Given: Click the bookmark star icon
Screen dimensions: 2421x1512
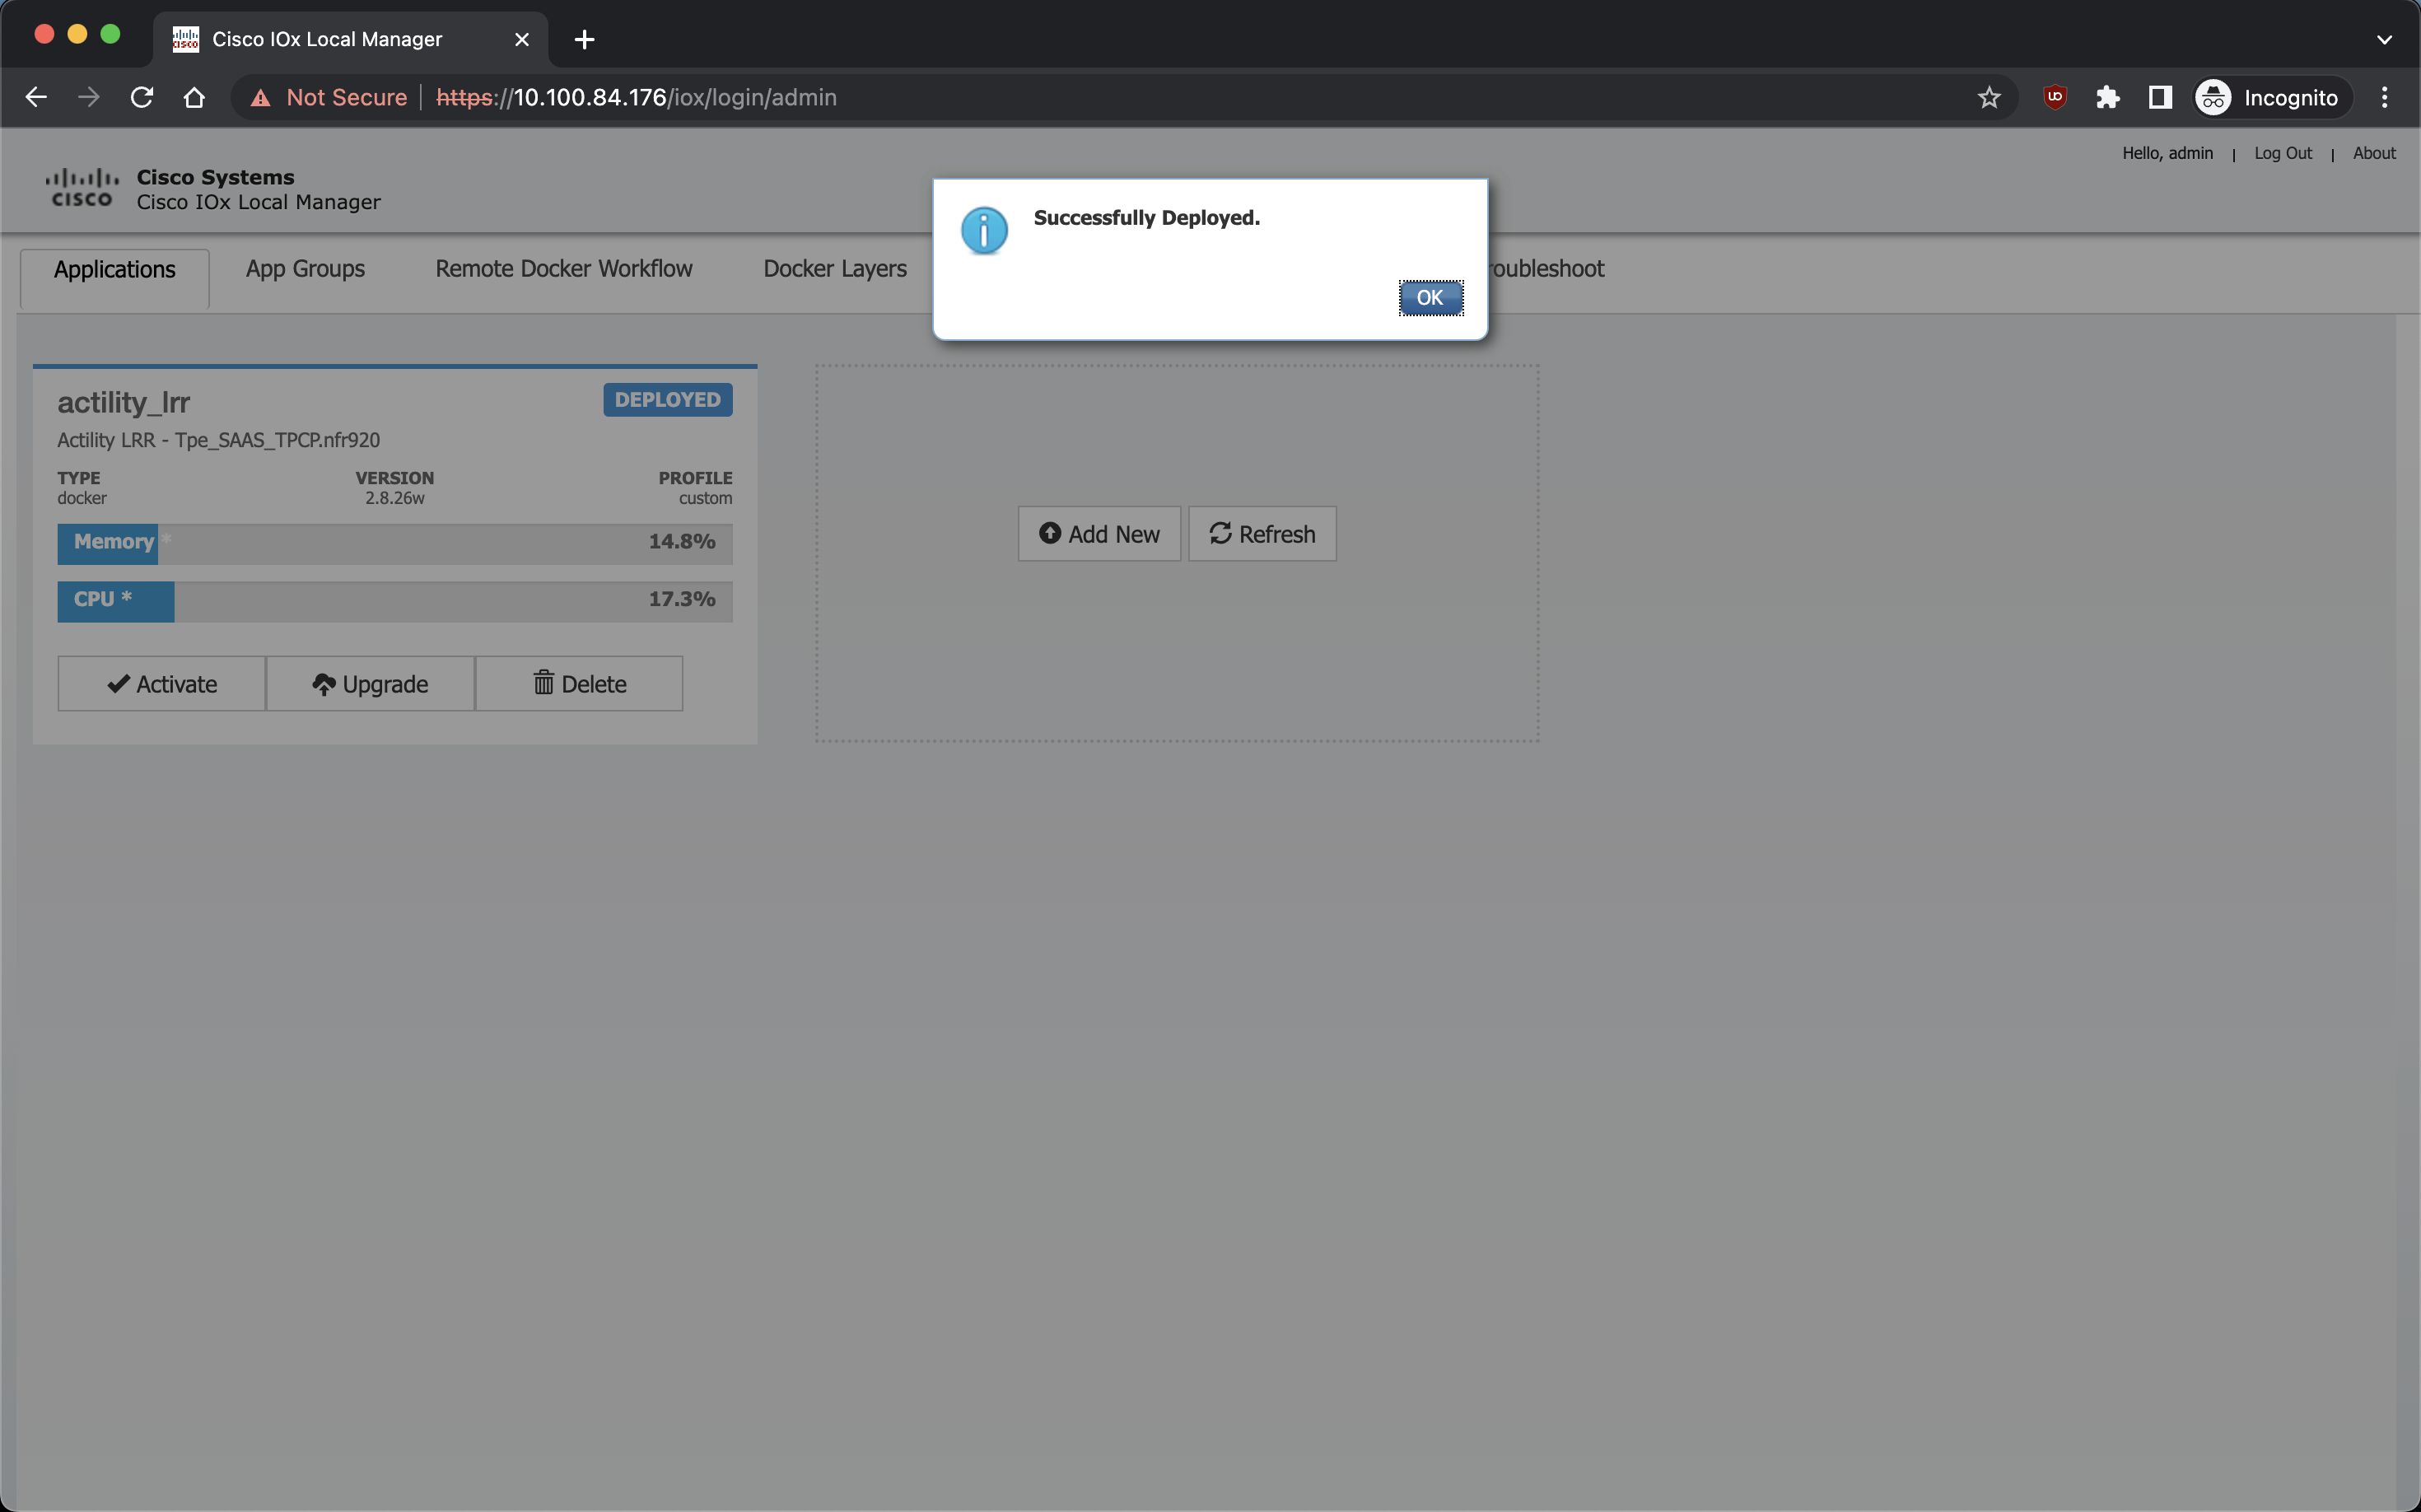Looking at the screenshot, I should pyautogui.click(x=1988, y=97).
